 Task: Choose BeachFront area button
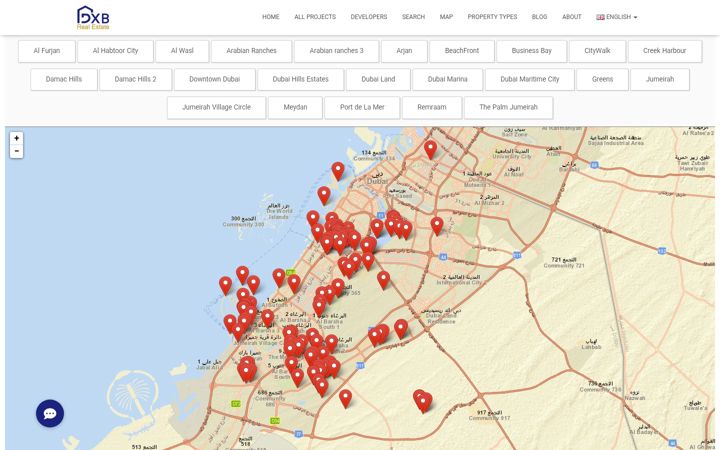[462, 51]
